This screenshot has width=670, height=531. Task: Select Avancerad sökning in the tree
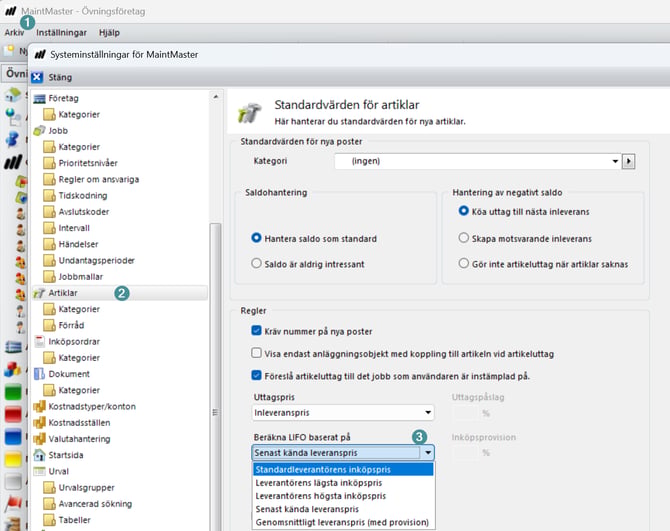point(95,504)
